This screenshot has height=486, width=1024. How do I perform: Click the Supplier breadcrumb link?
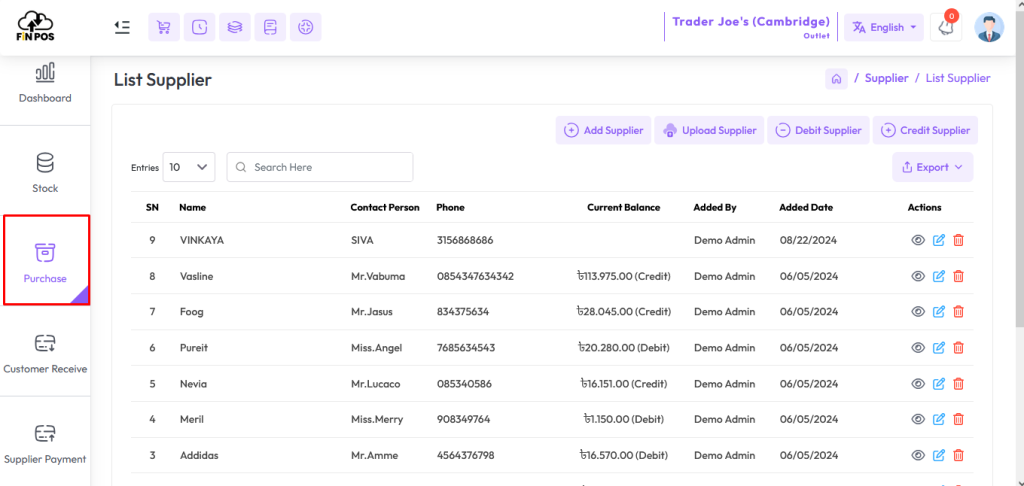point(886,78)
